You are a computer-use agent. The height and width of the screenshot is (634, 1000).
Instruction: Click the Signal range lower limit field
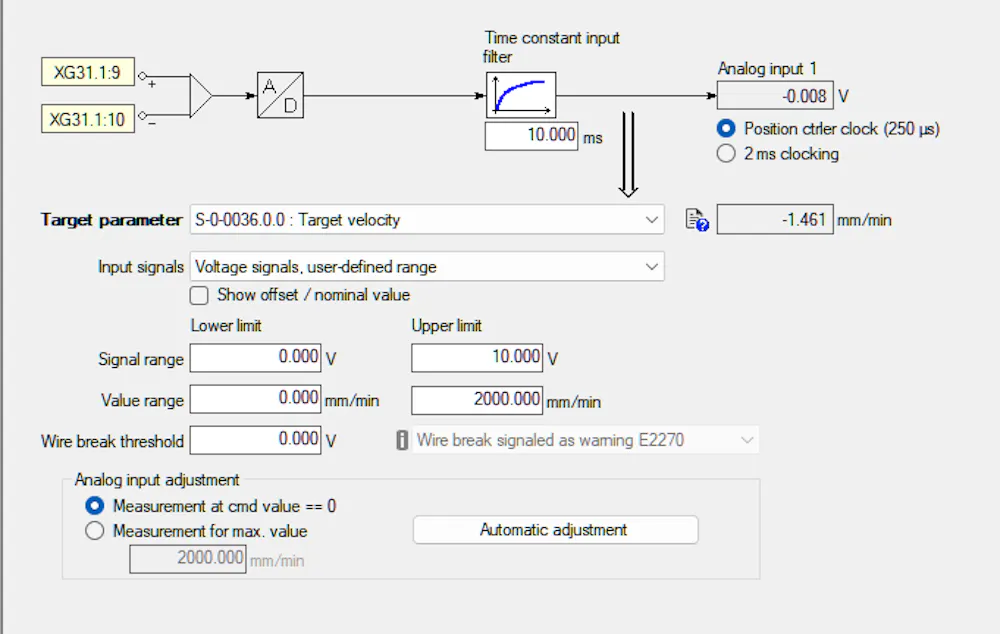click(255, 357)
